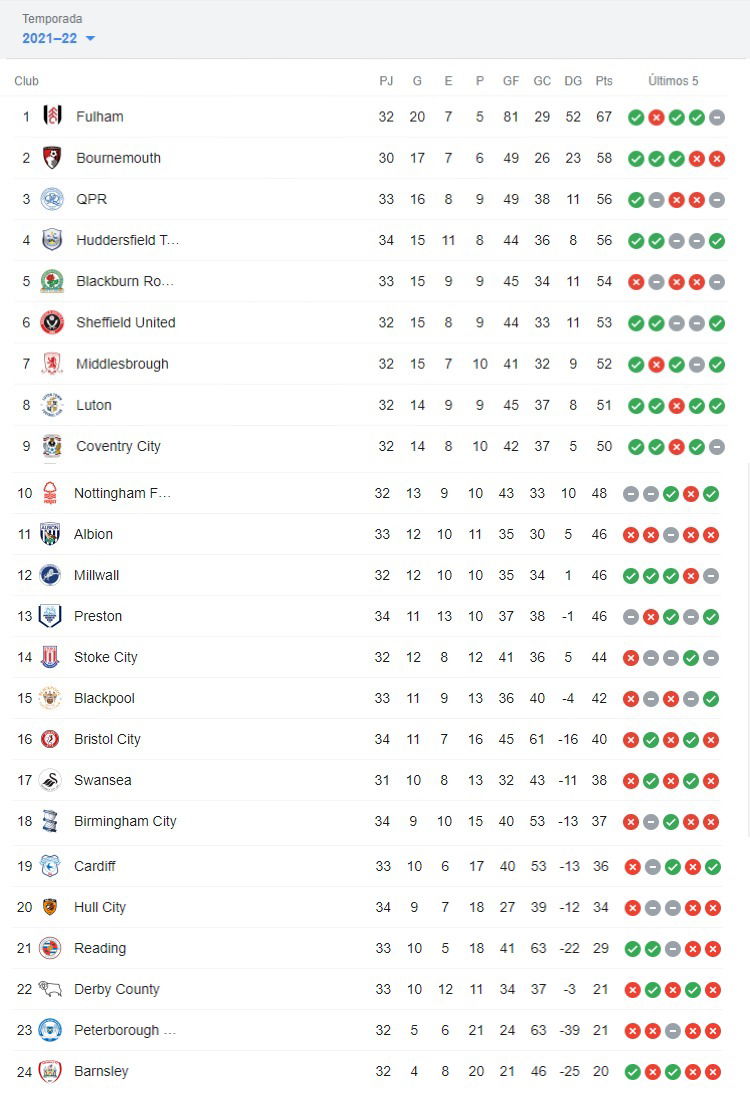Image resolution: width=750 pixels, height=1112 pixels.
Task: Open the Coventry City team link
Action: click(118, 446)
